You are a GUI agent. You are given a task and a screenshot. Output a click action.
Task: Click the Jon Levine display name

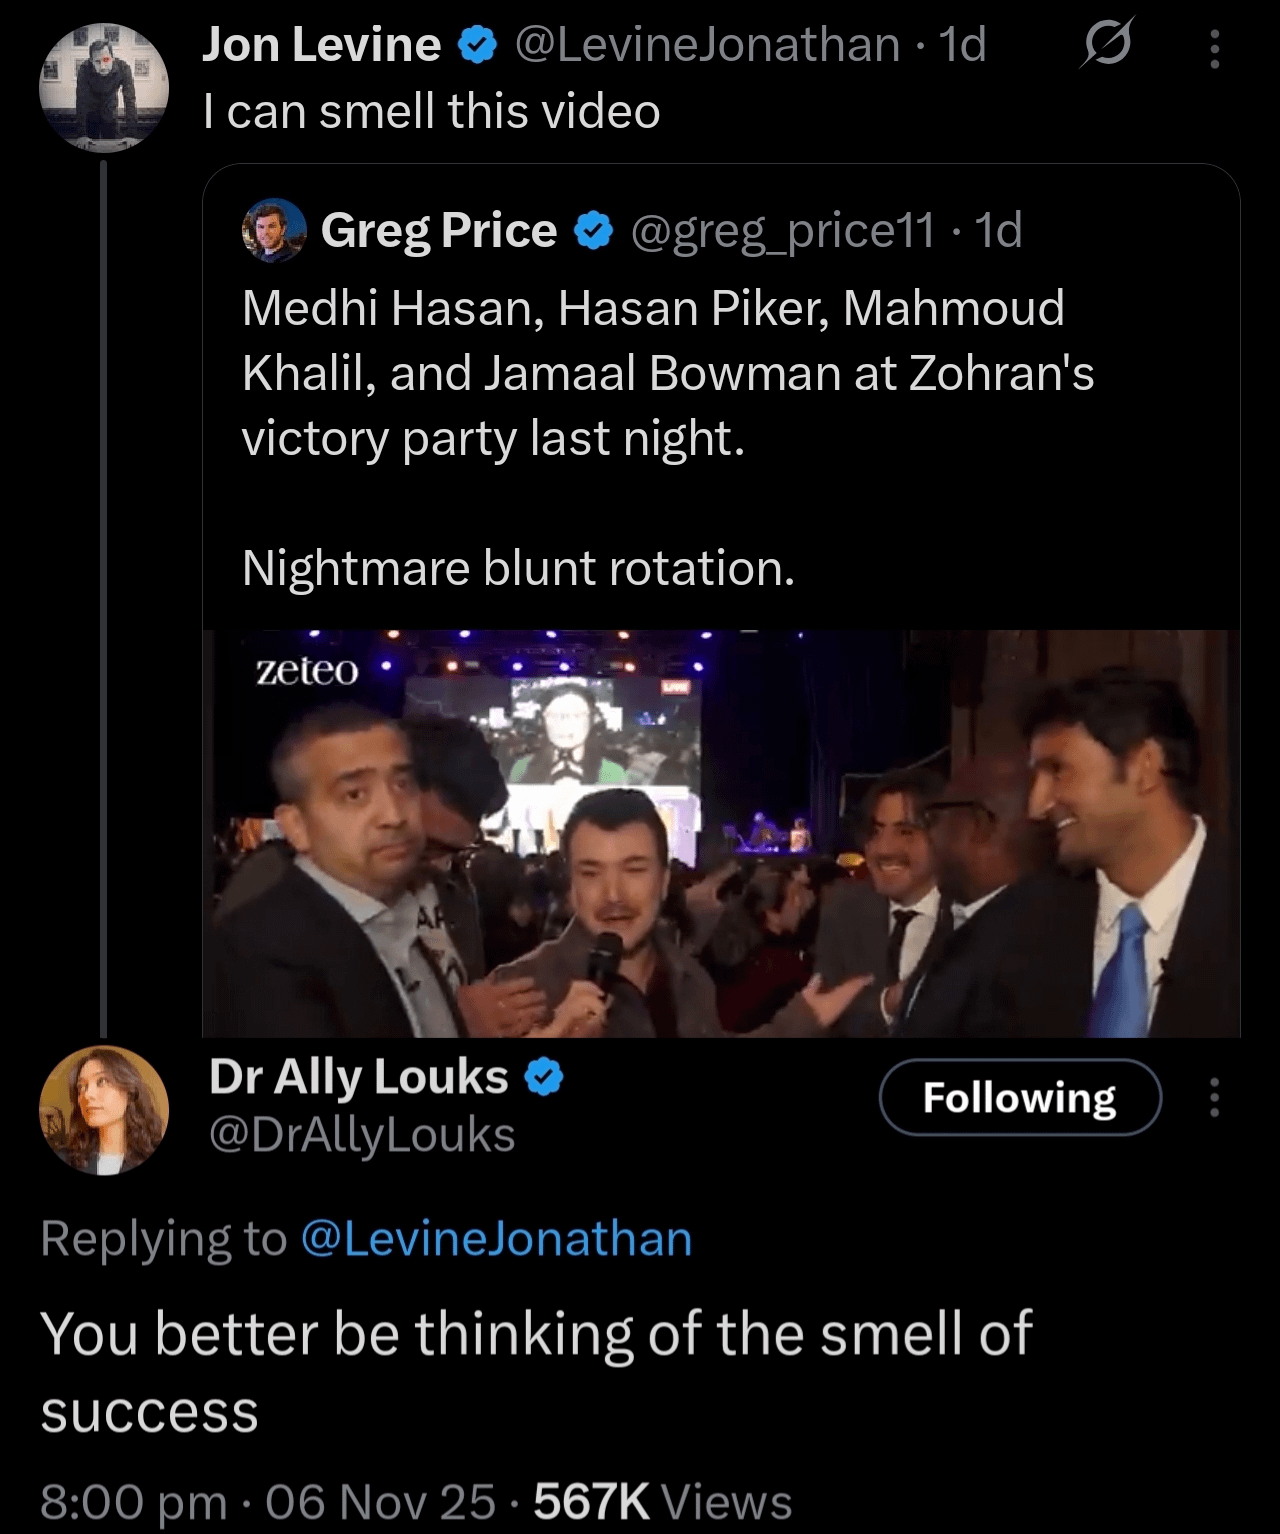tap(321, 45)
